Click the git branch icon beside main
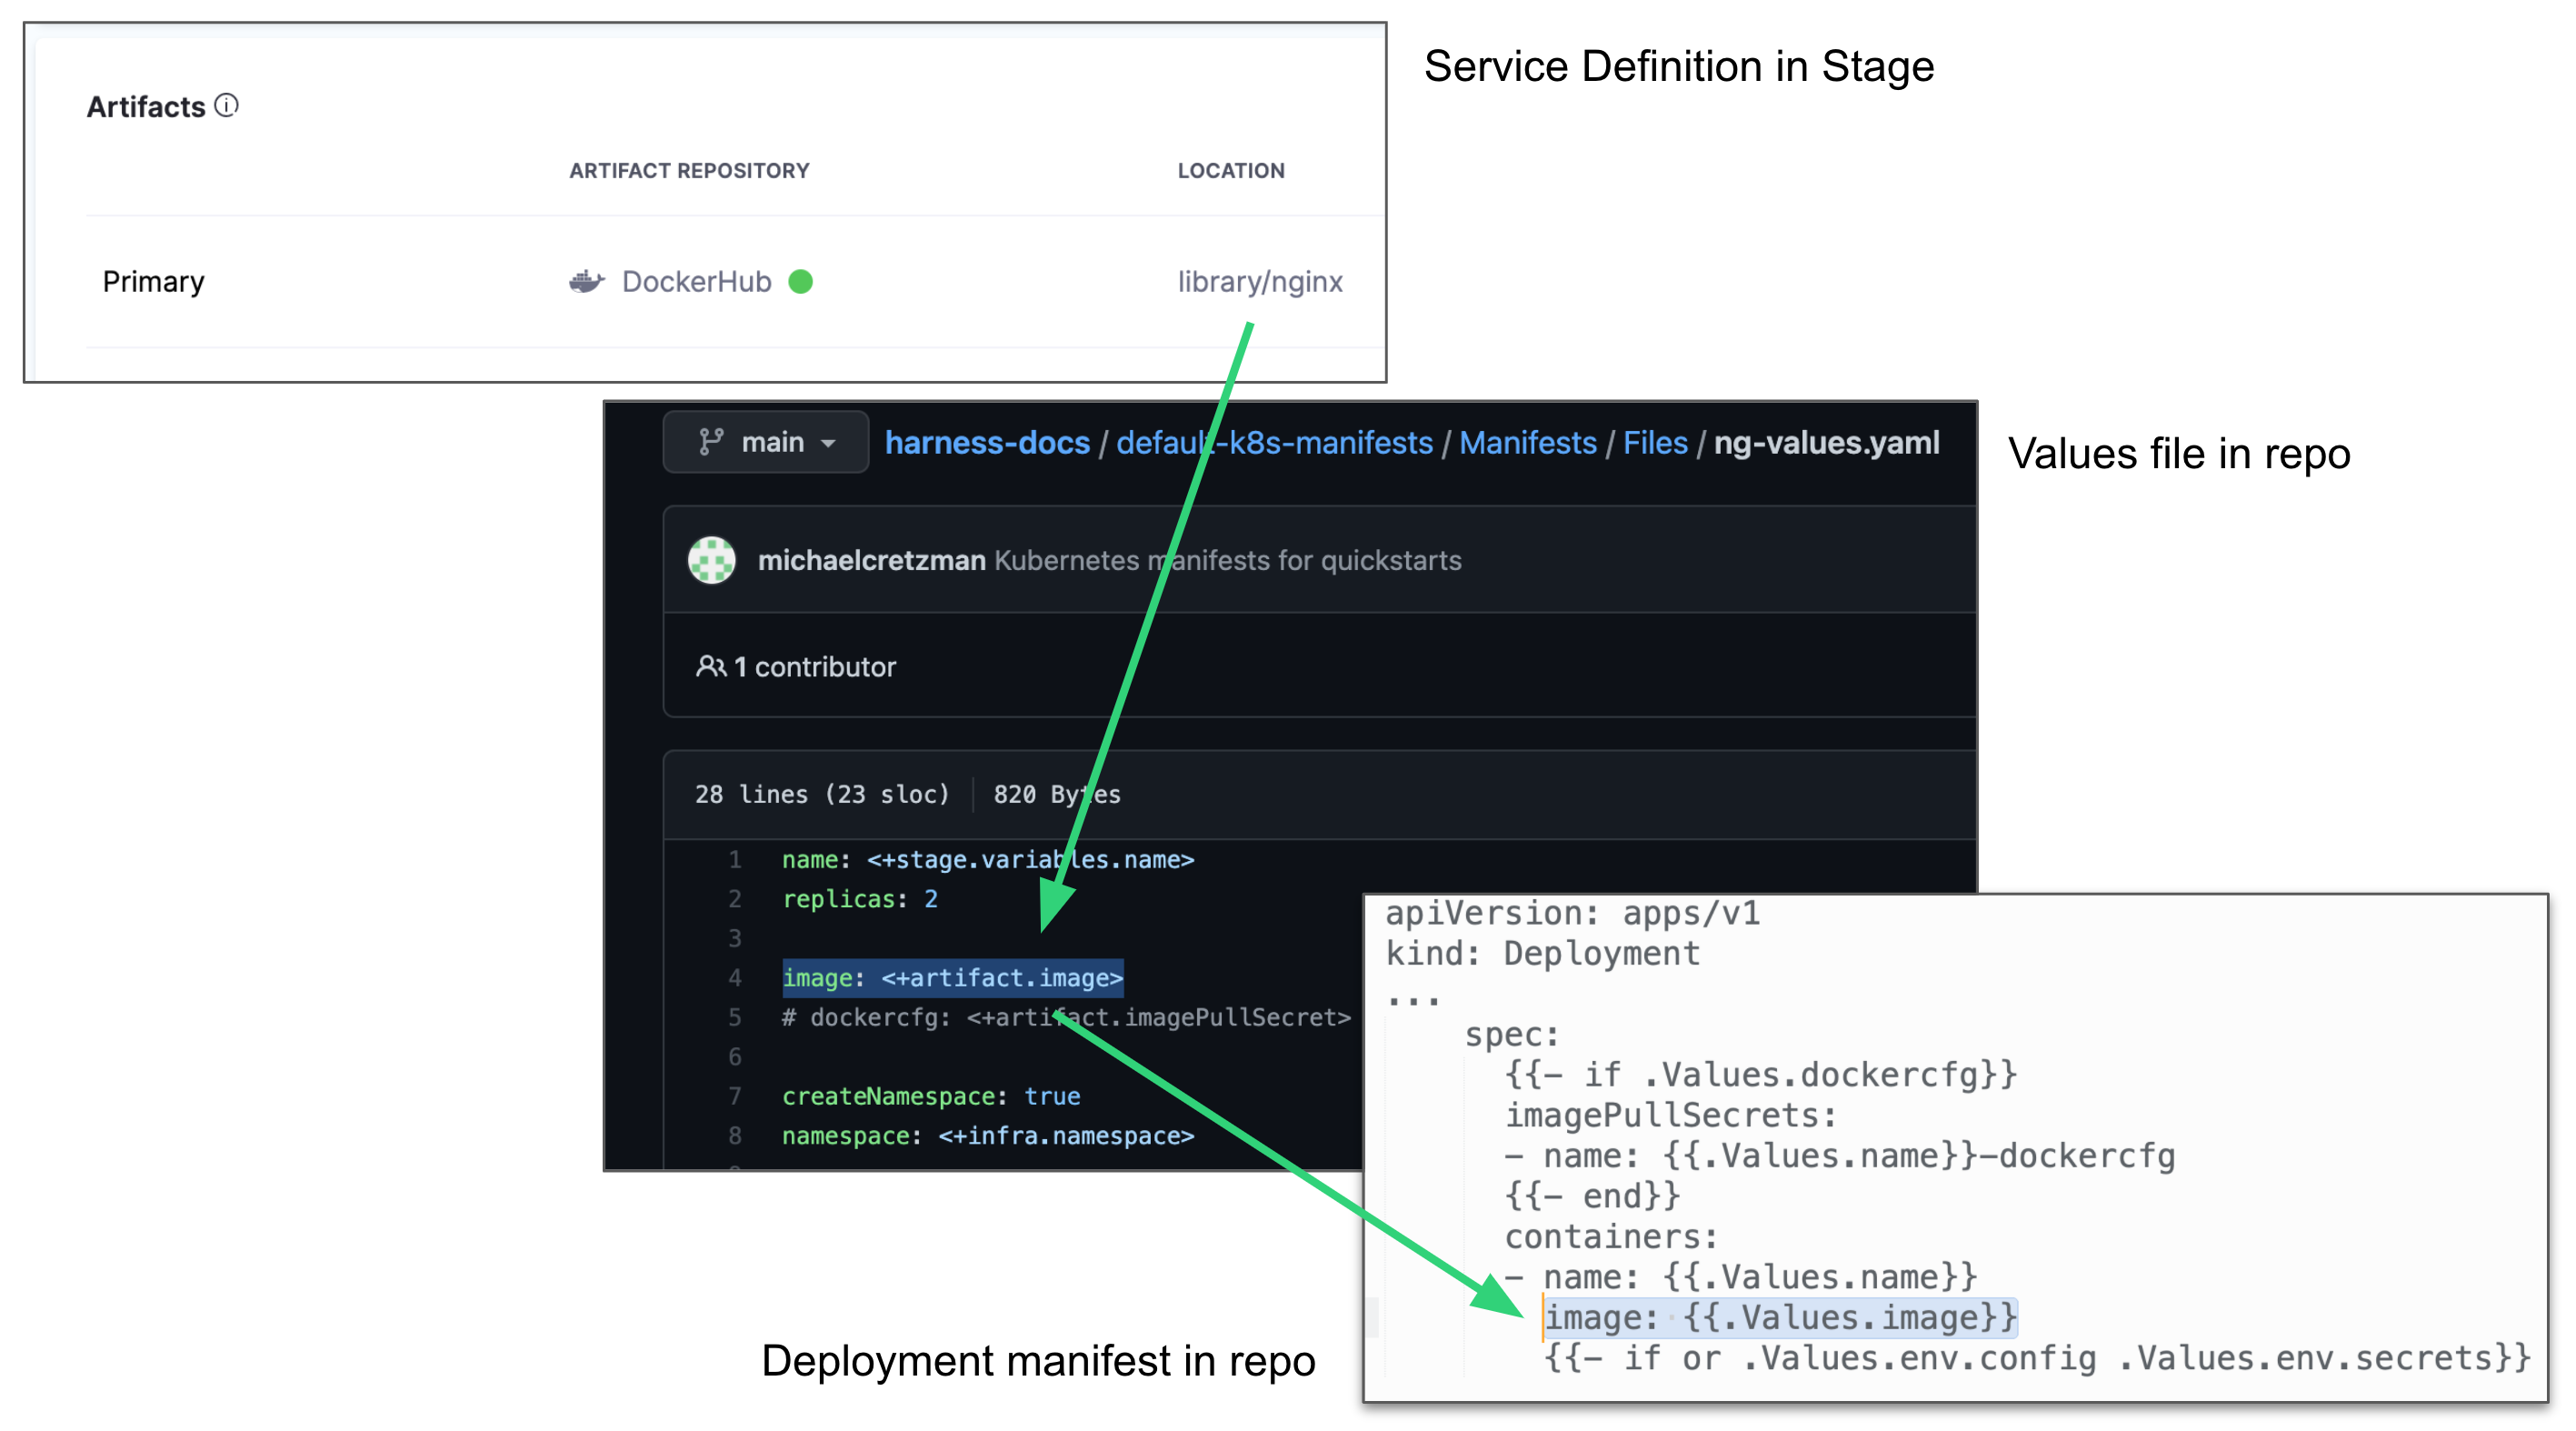Image resolution: width=2576 pixels, height=1431 pixels. point(711,442)
